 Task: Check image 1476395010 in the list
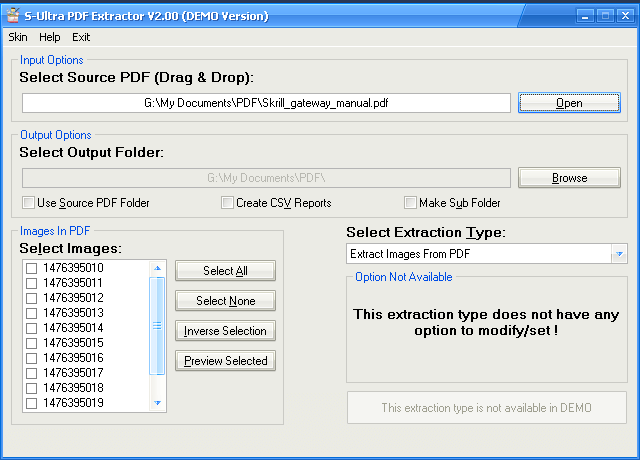point(32,268)
